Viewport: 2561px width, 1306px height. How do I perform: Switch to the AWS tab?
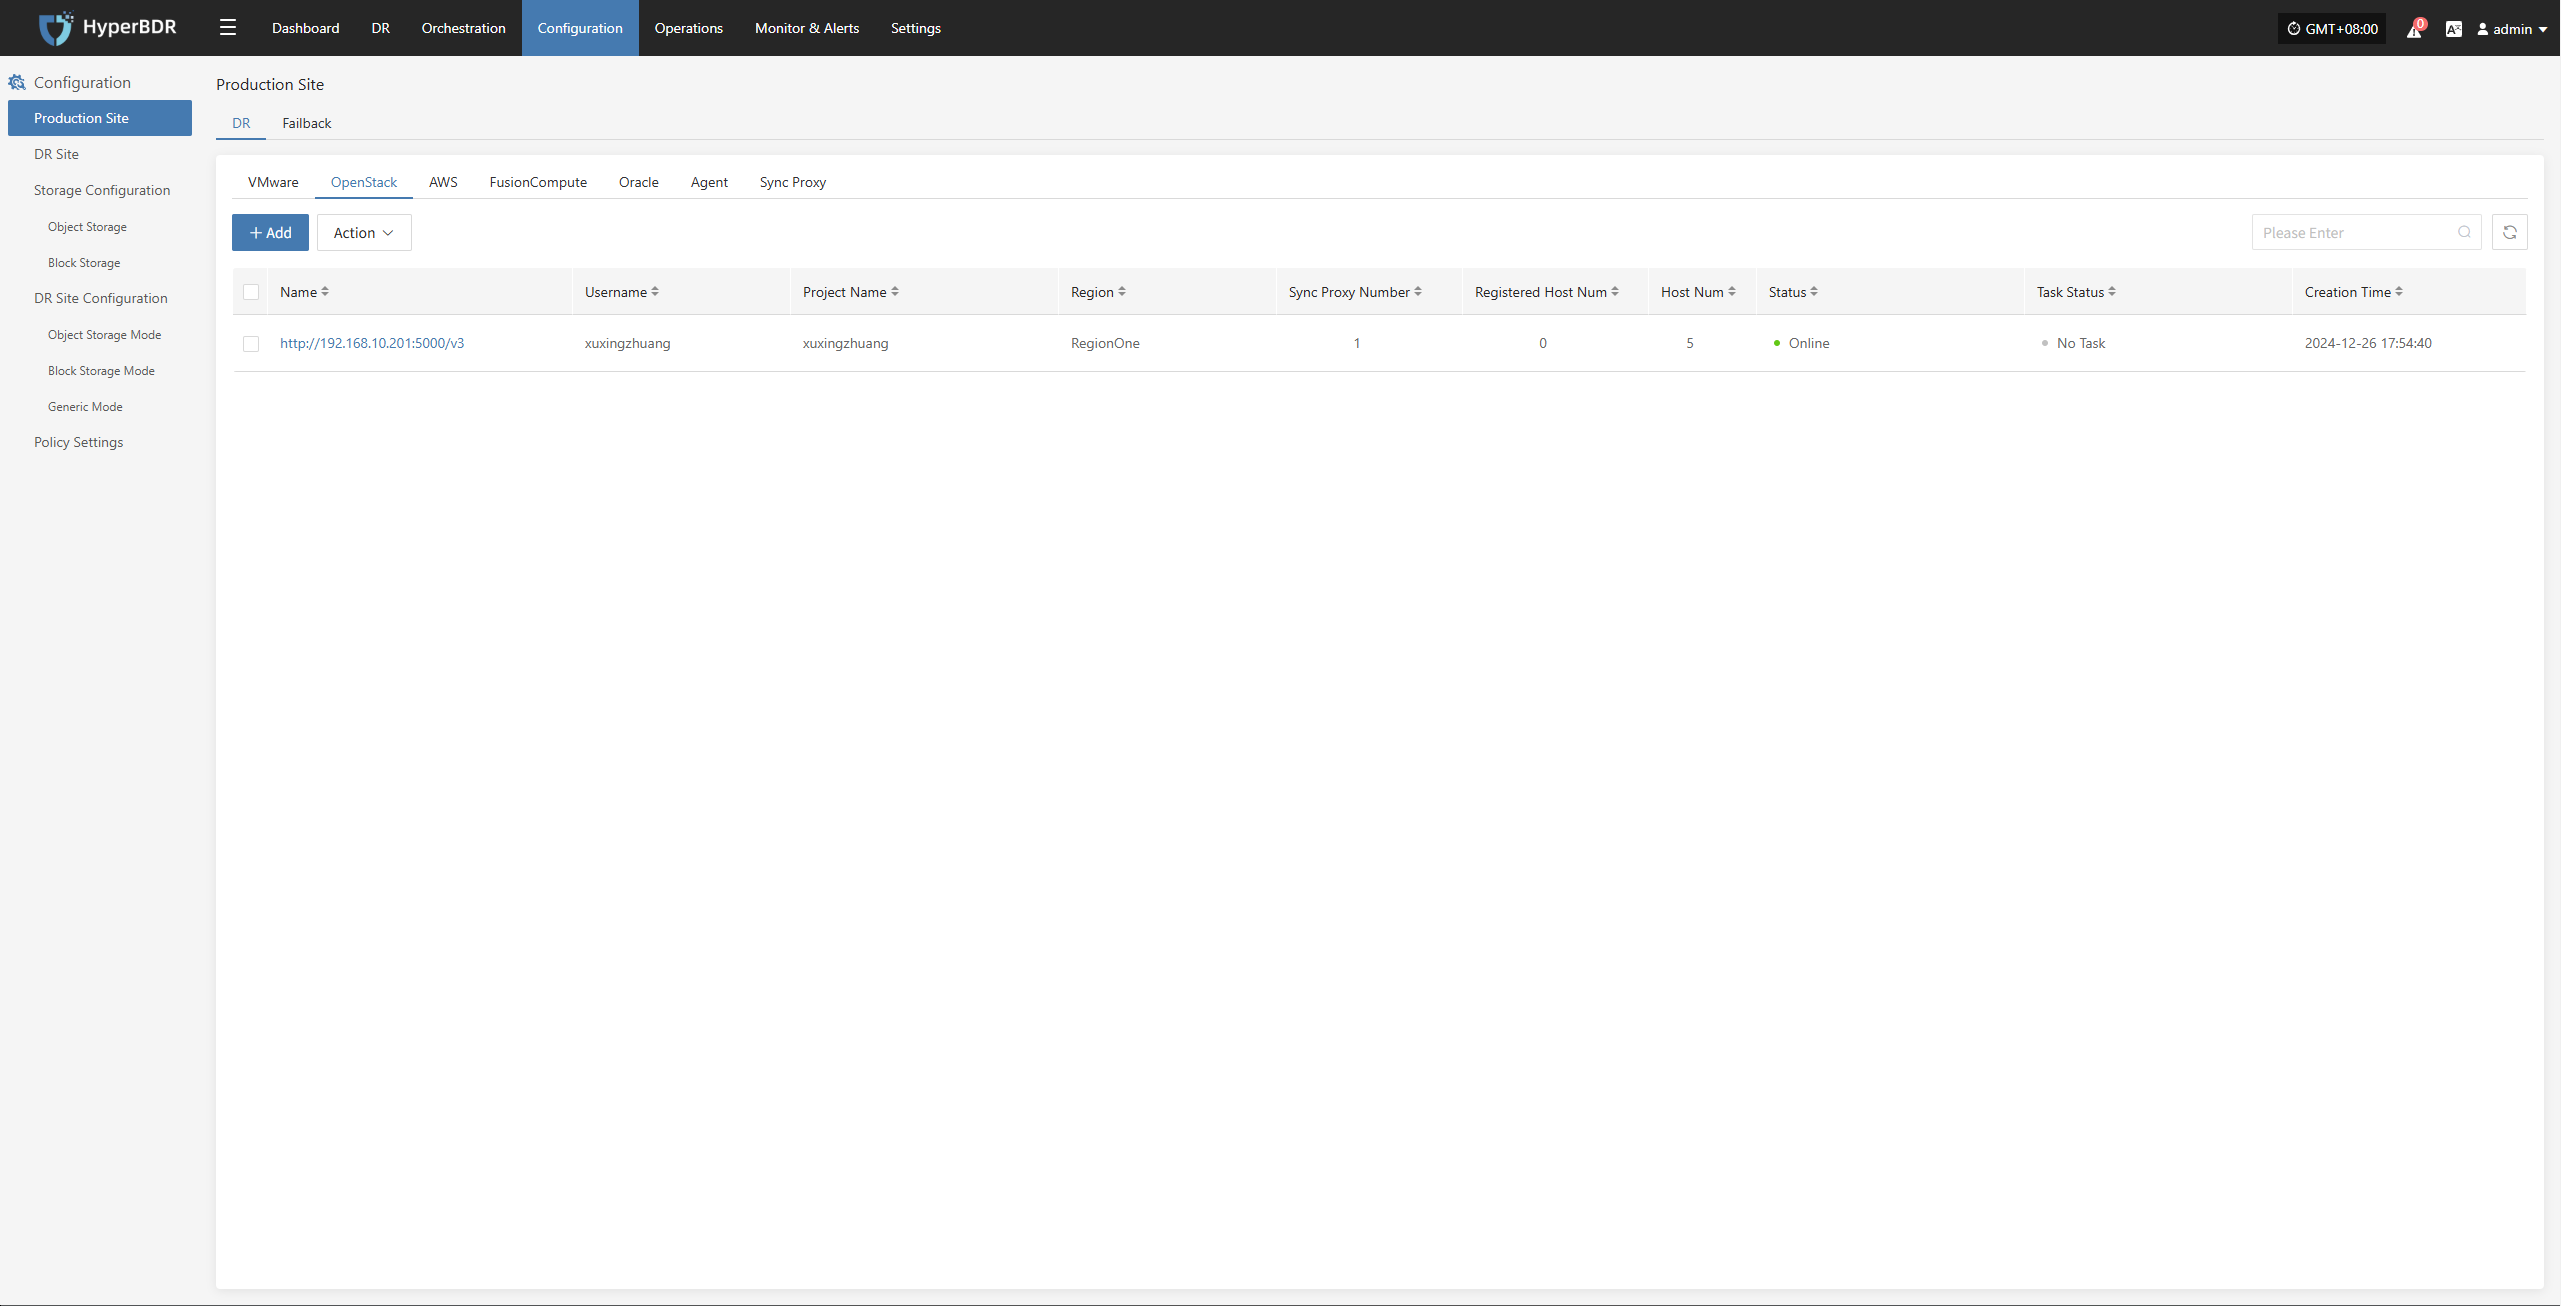[443, 182]
